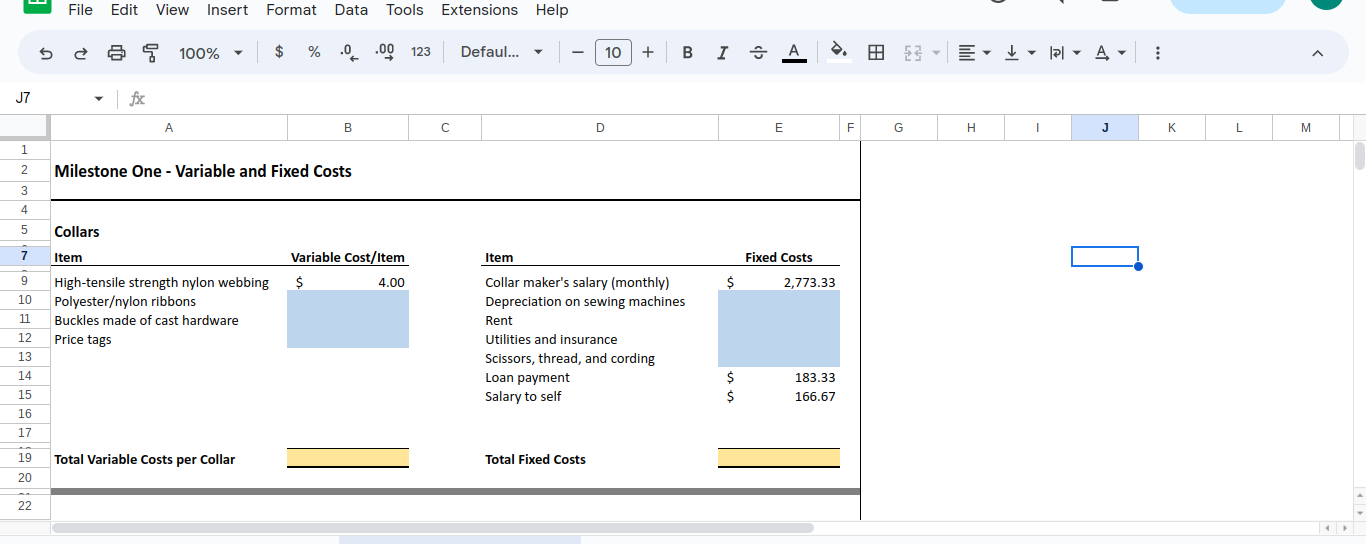The height and width of the screenshot is (544, 1366).
Task: Increase font size with plus button
Action: pos(648,52)
